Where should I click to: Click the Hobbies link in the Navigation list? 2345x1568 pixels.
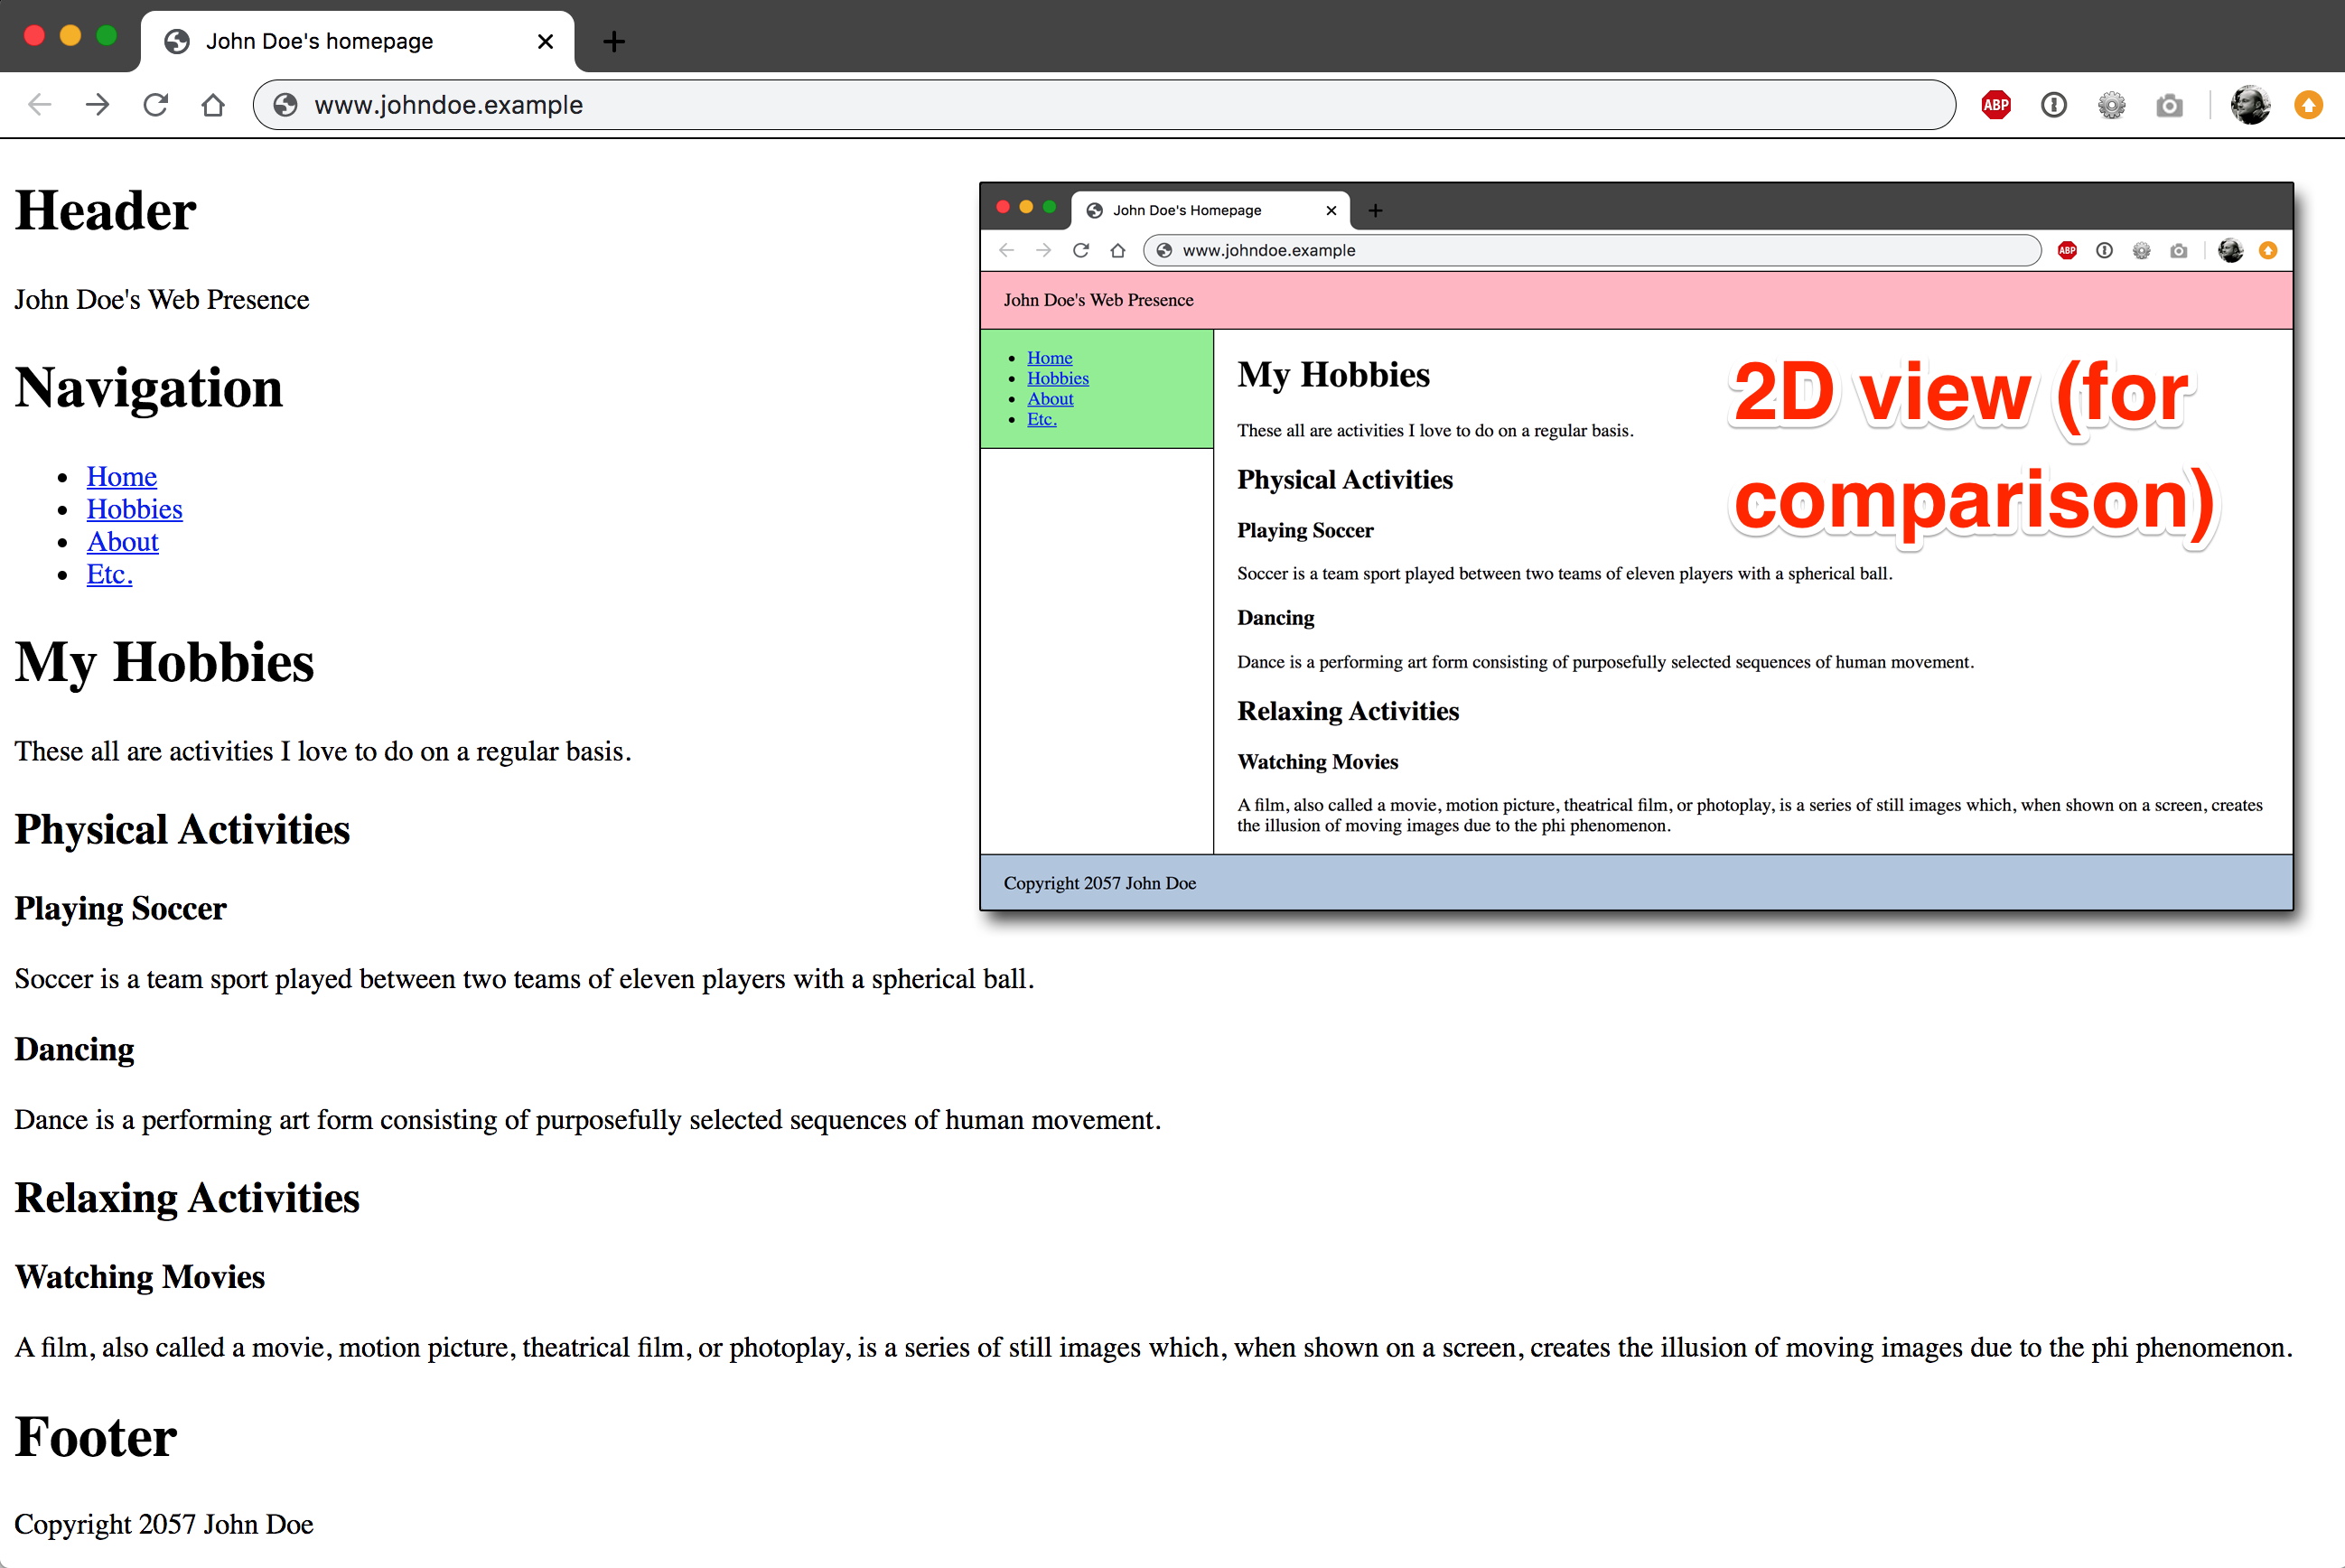[x=134, y=509]
